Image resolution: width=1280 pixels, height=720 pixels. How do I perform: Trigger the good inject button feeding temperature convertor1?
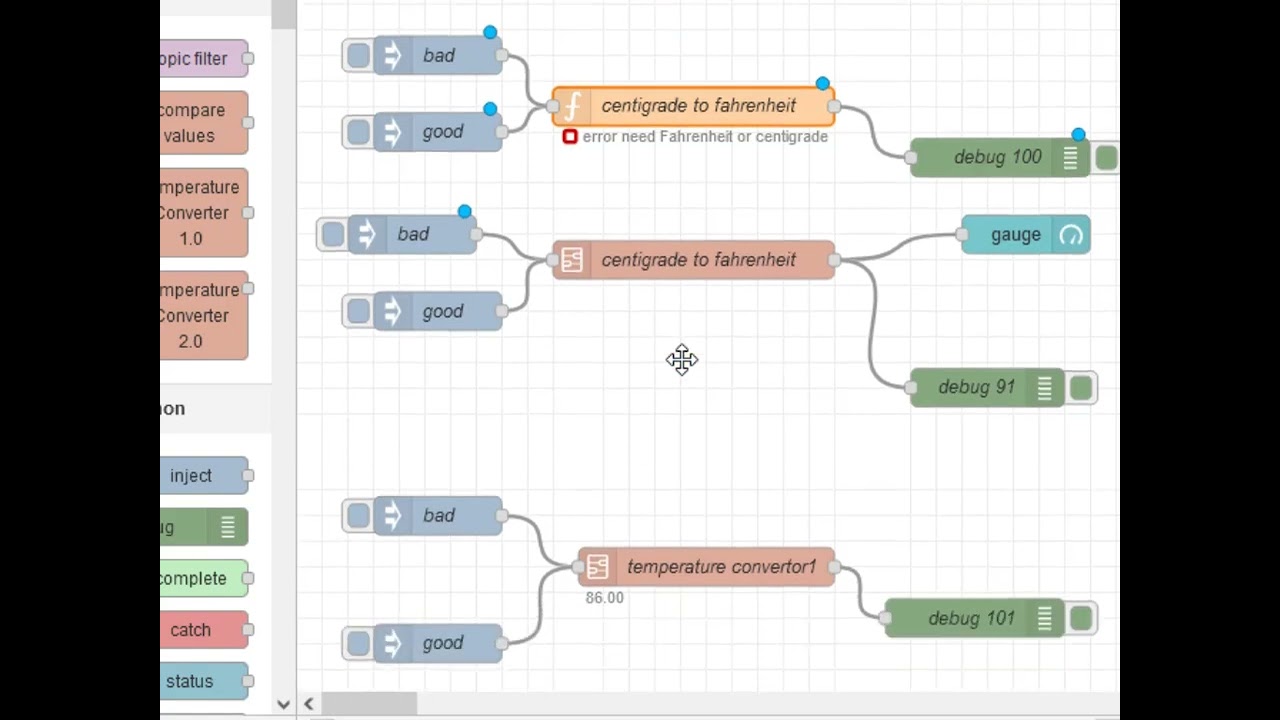point(358,643)
